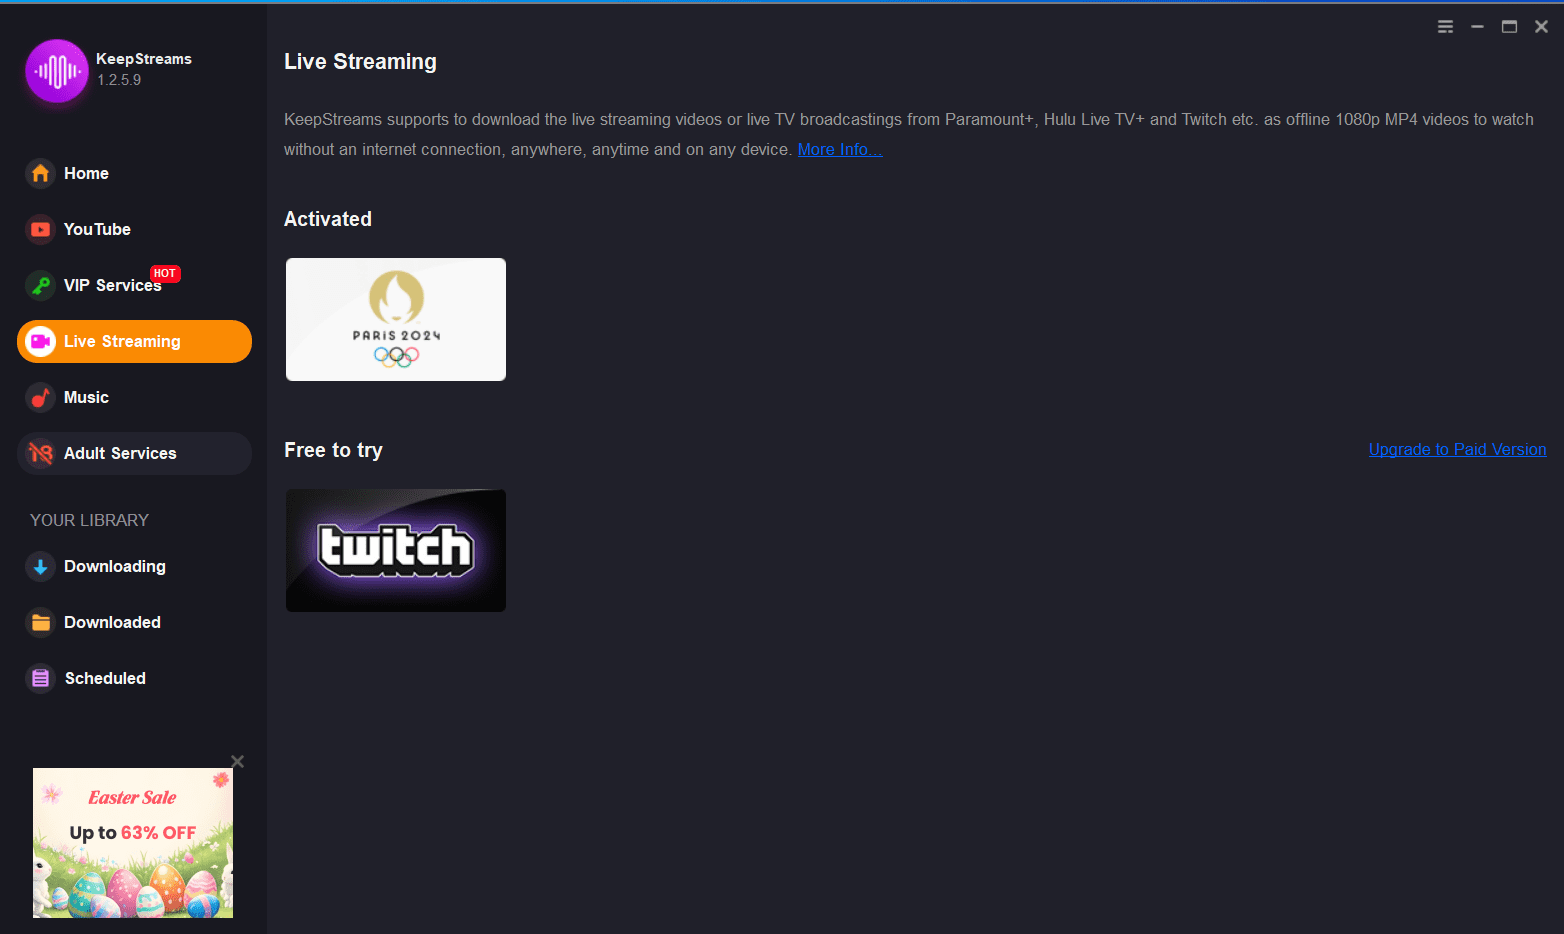Open VIP Services section
Screen dimensions: 1564x934
[134, 285]
